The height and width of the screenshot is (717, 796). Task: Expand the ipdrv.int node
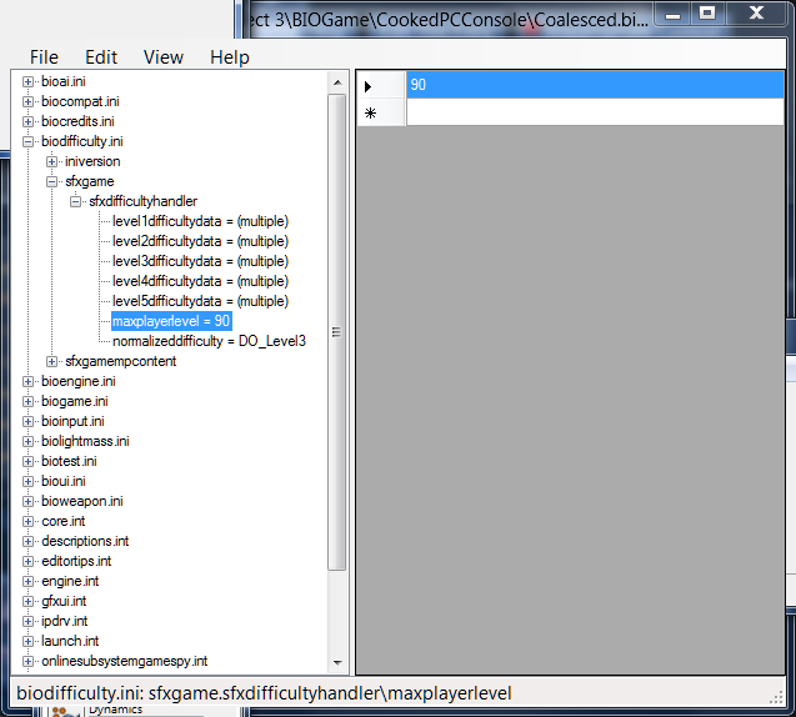(28, 622)
